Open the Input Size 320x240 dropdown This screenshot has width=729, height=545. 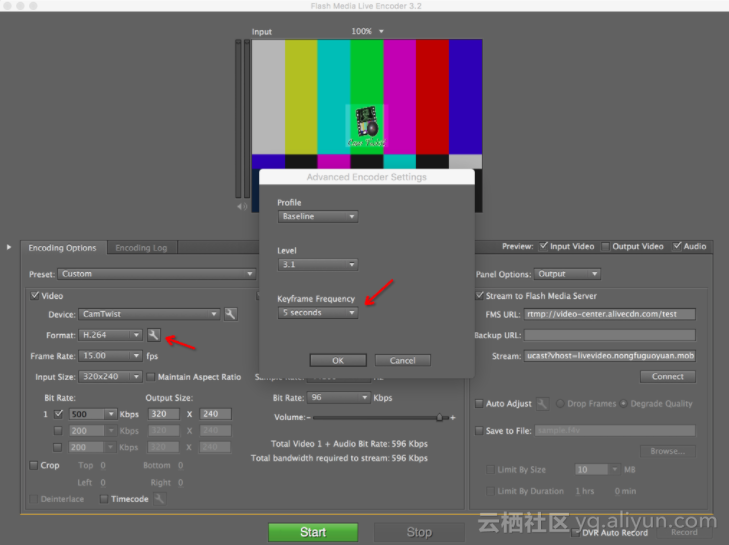pyautogui.click(x=110, y=376)
